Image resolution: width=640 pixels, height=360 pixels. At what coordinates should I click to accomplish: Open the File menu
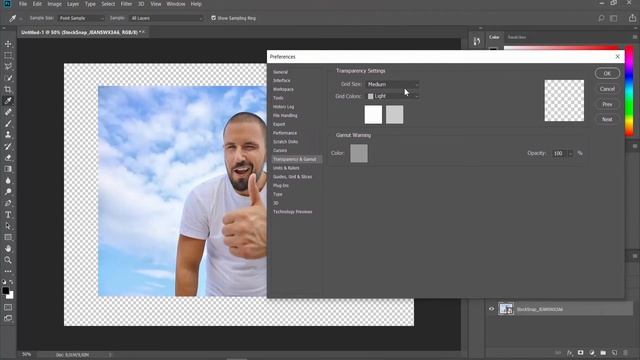click(x=23, y=4)
